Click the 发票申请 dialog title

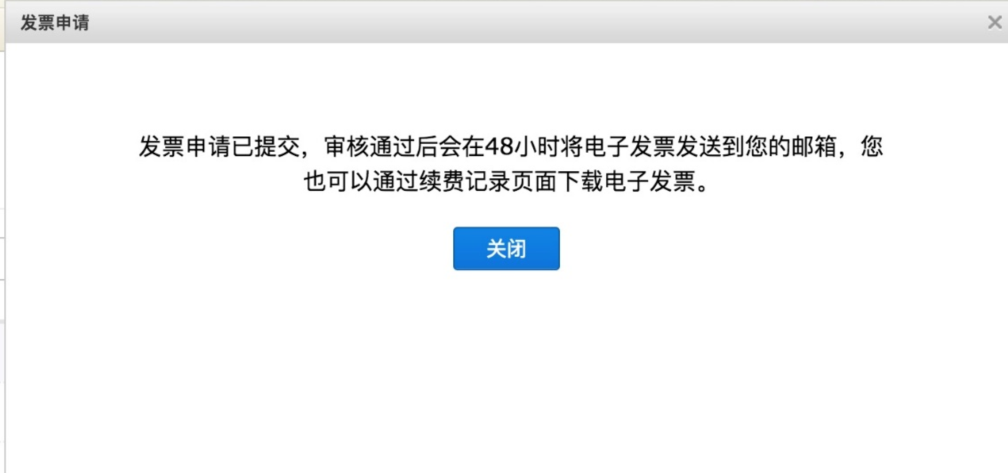click(55, 23)
